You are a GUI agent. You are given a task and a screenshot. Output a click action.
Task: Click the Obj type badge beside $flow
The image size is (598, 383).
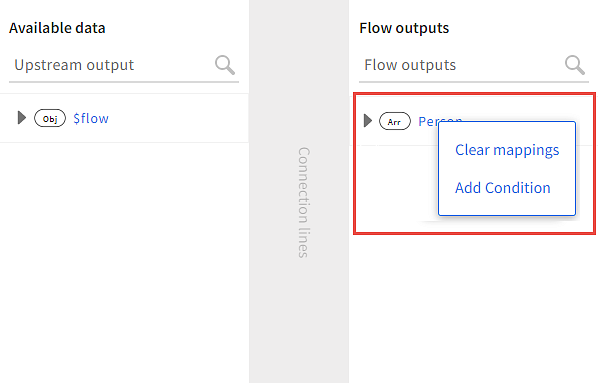pyautogui.click(x=50, y=118)
